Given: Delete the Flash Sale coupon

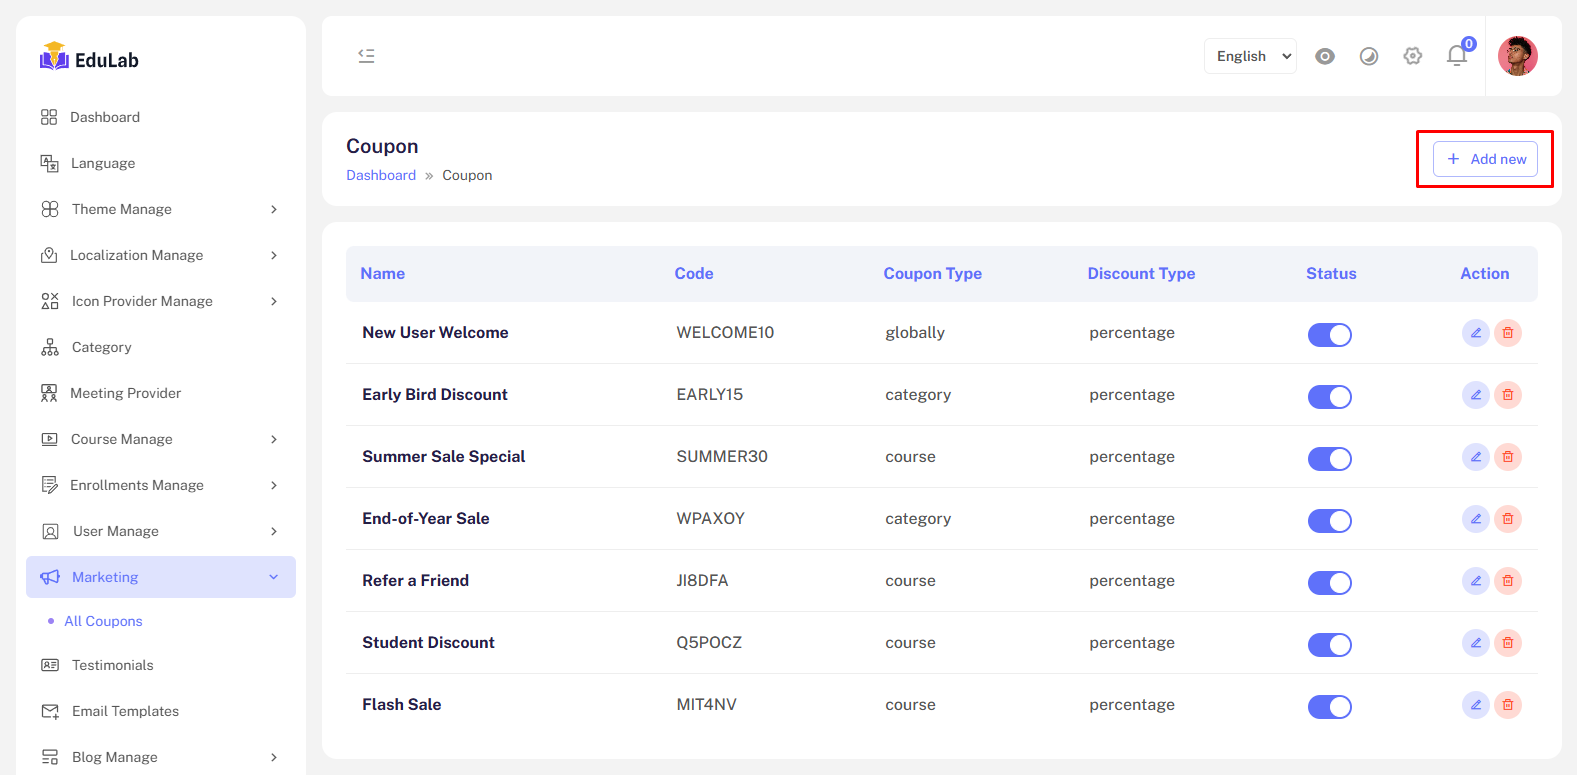Looking at the screenshot, I should pyautogui.click(x=1508, y=705).
